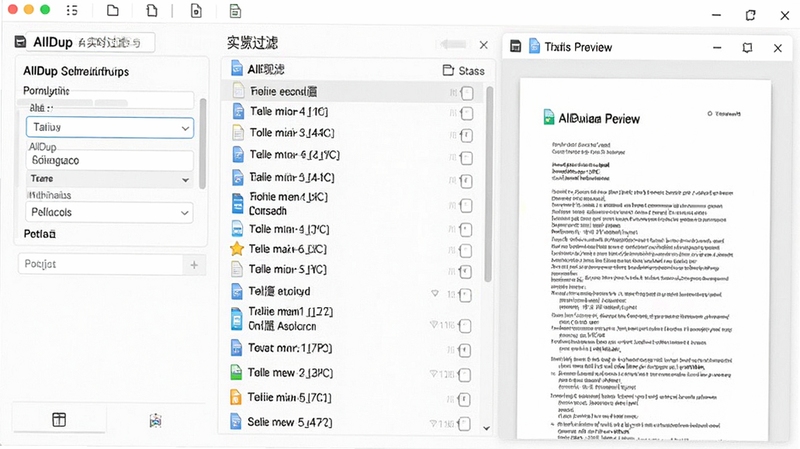The image size is (800, 449).
Task: Toggle checkbox on Telle mew 2 row
Action: (464, 375)
